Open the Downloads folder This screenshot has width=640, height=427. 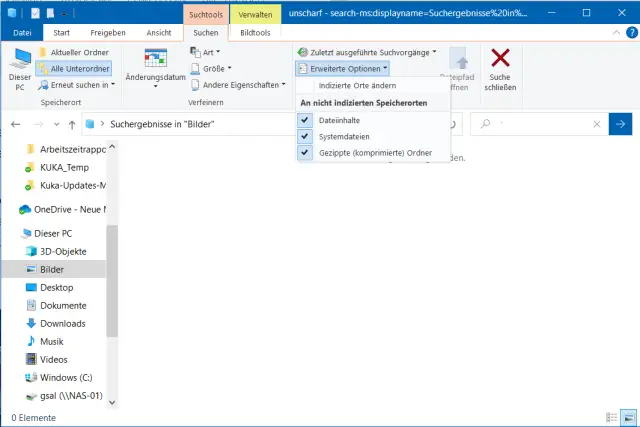click(56, 323)
